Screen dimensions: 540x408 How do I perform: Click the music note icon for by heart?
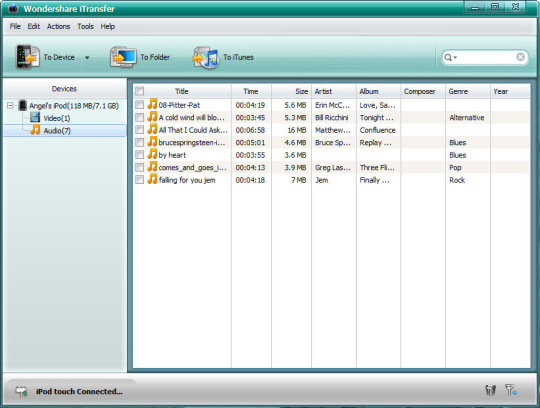[152, 154]
